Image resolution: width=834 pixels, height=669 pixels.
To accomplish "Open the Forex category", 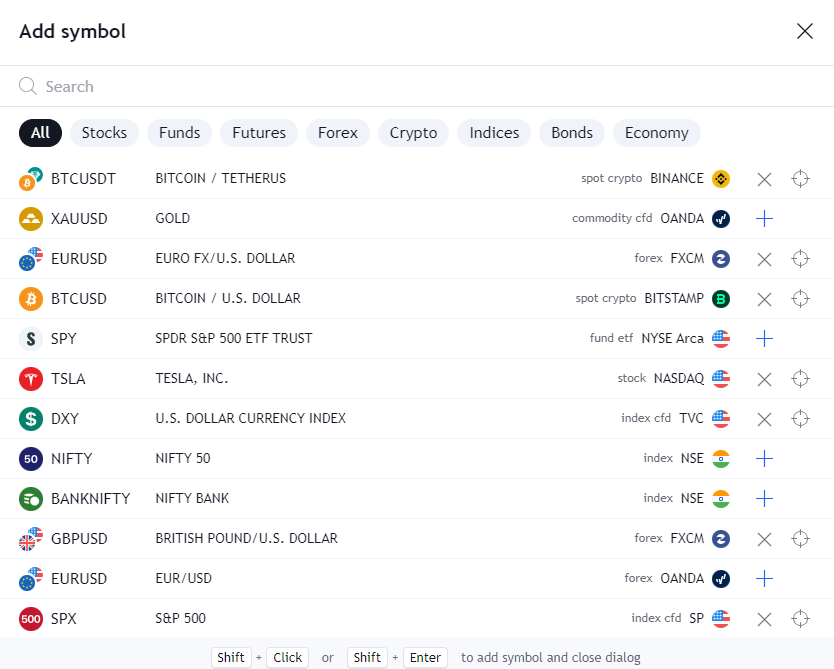I will click(338, 132).
